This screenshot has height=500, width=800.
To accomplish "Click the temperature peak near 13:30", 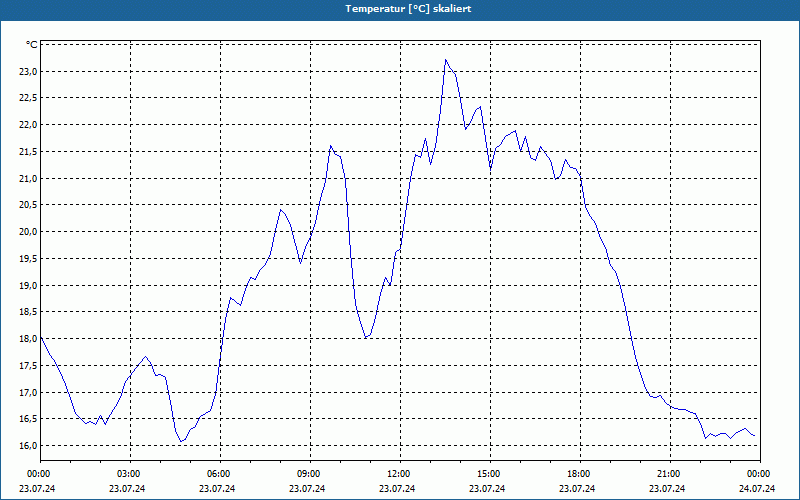I will [x=446, y=60].
